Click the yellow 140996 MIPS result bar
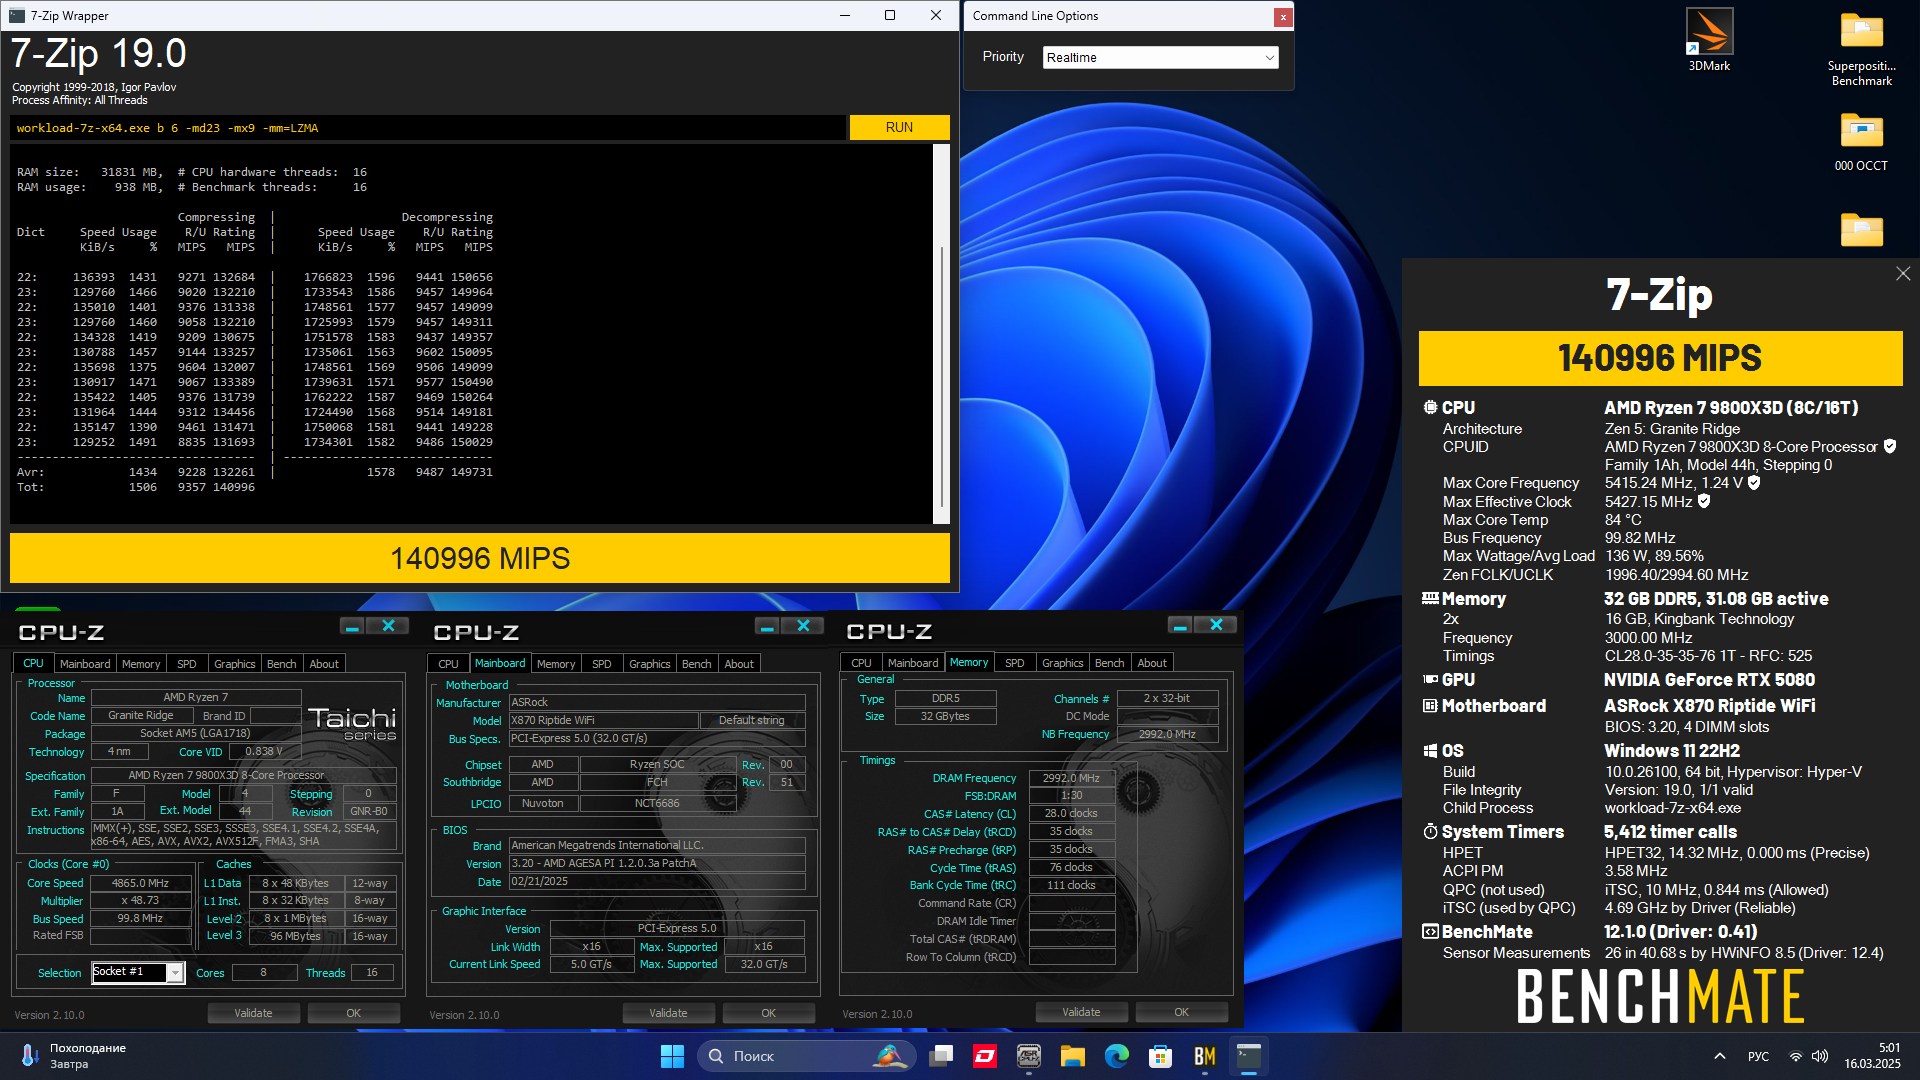 [480, 558]
